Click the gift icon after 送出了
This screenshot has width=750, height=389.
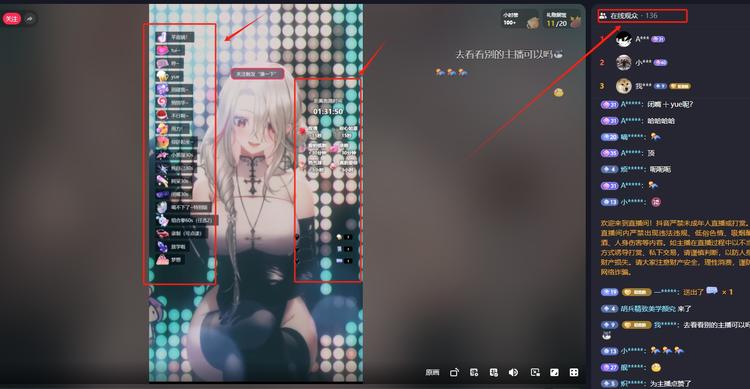[712, 290]
